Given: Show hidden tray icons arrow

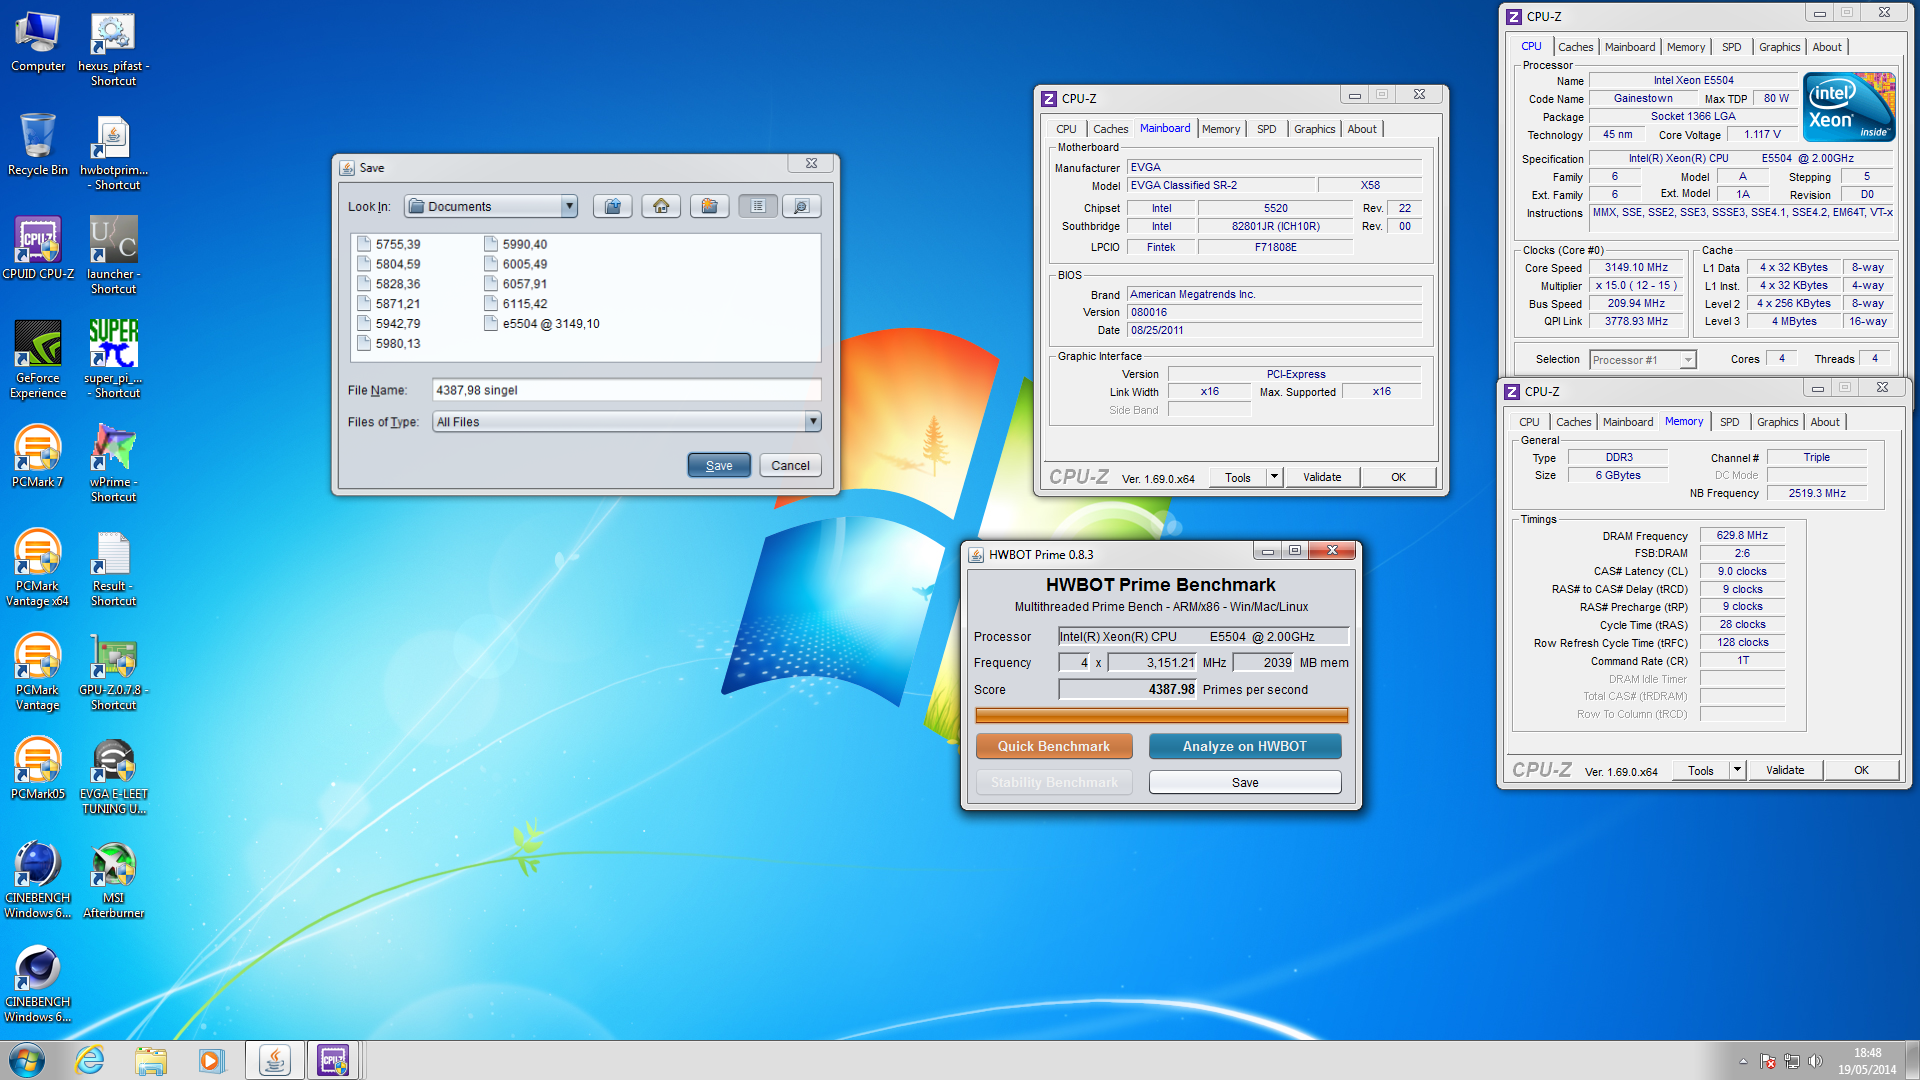Looking at the screenshot, I should pyautogui.click(x=1743, y=1061).
